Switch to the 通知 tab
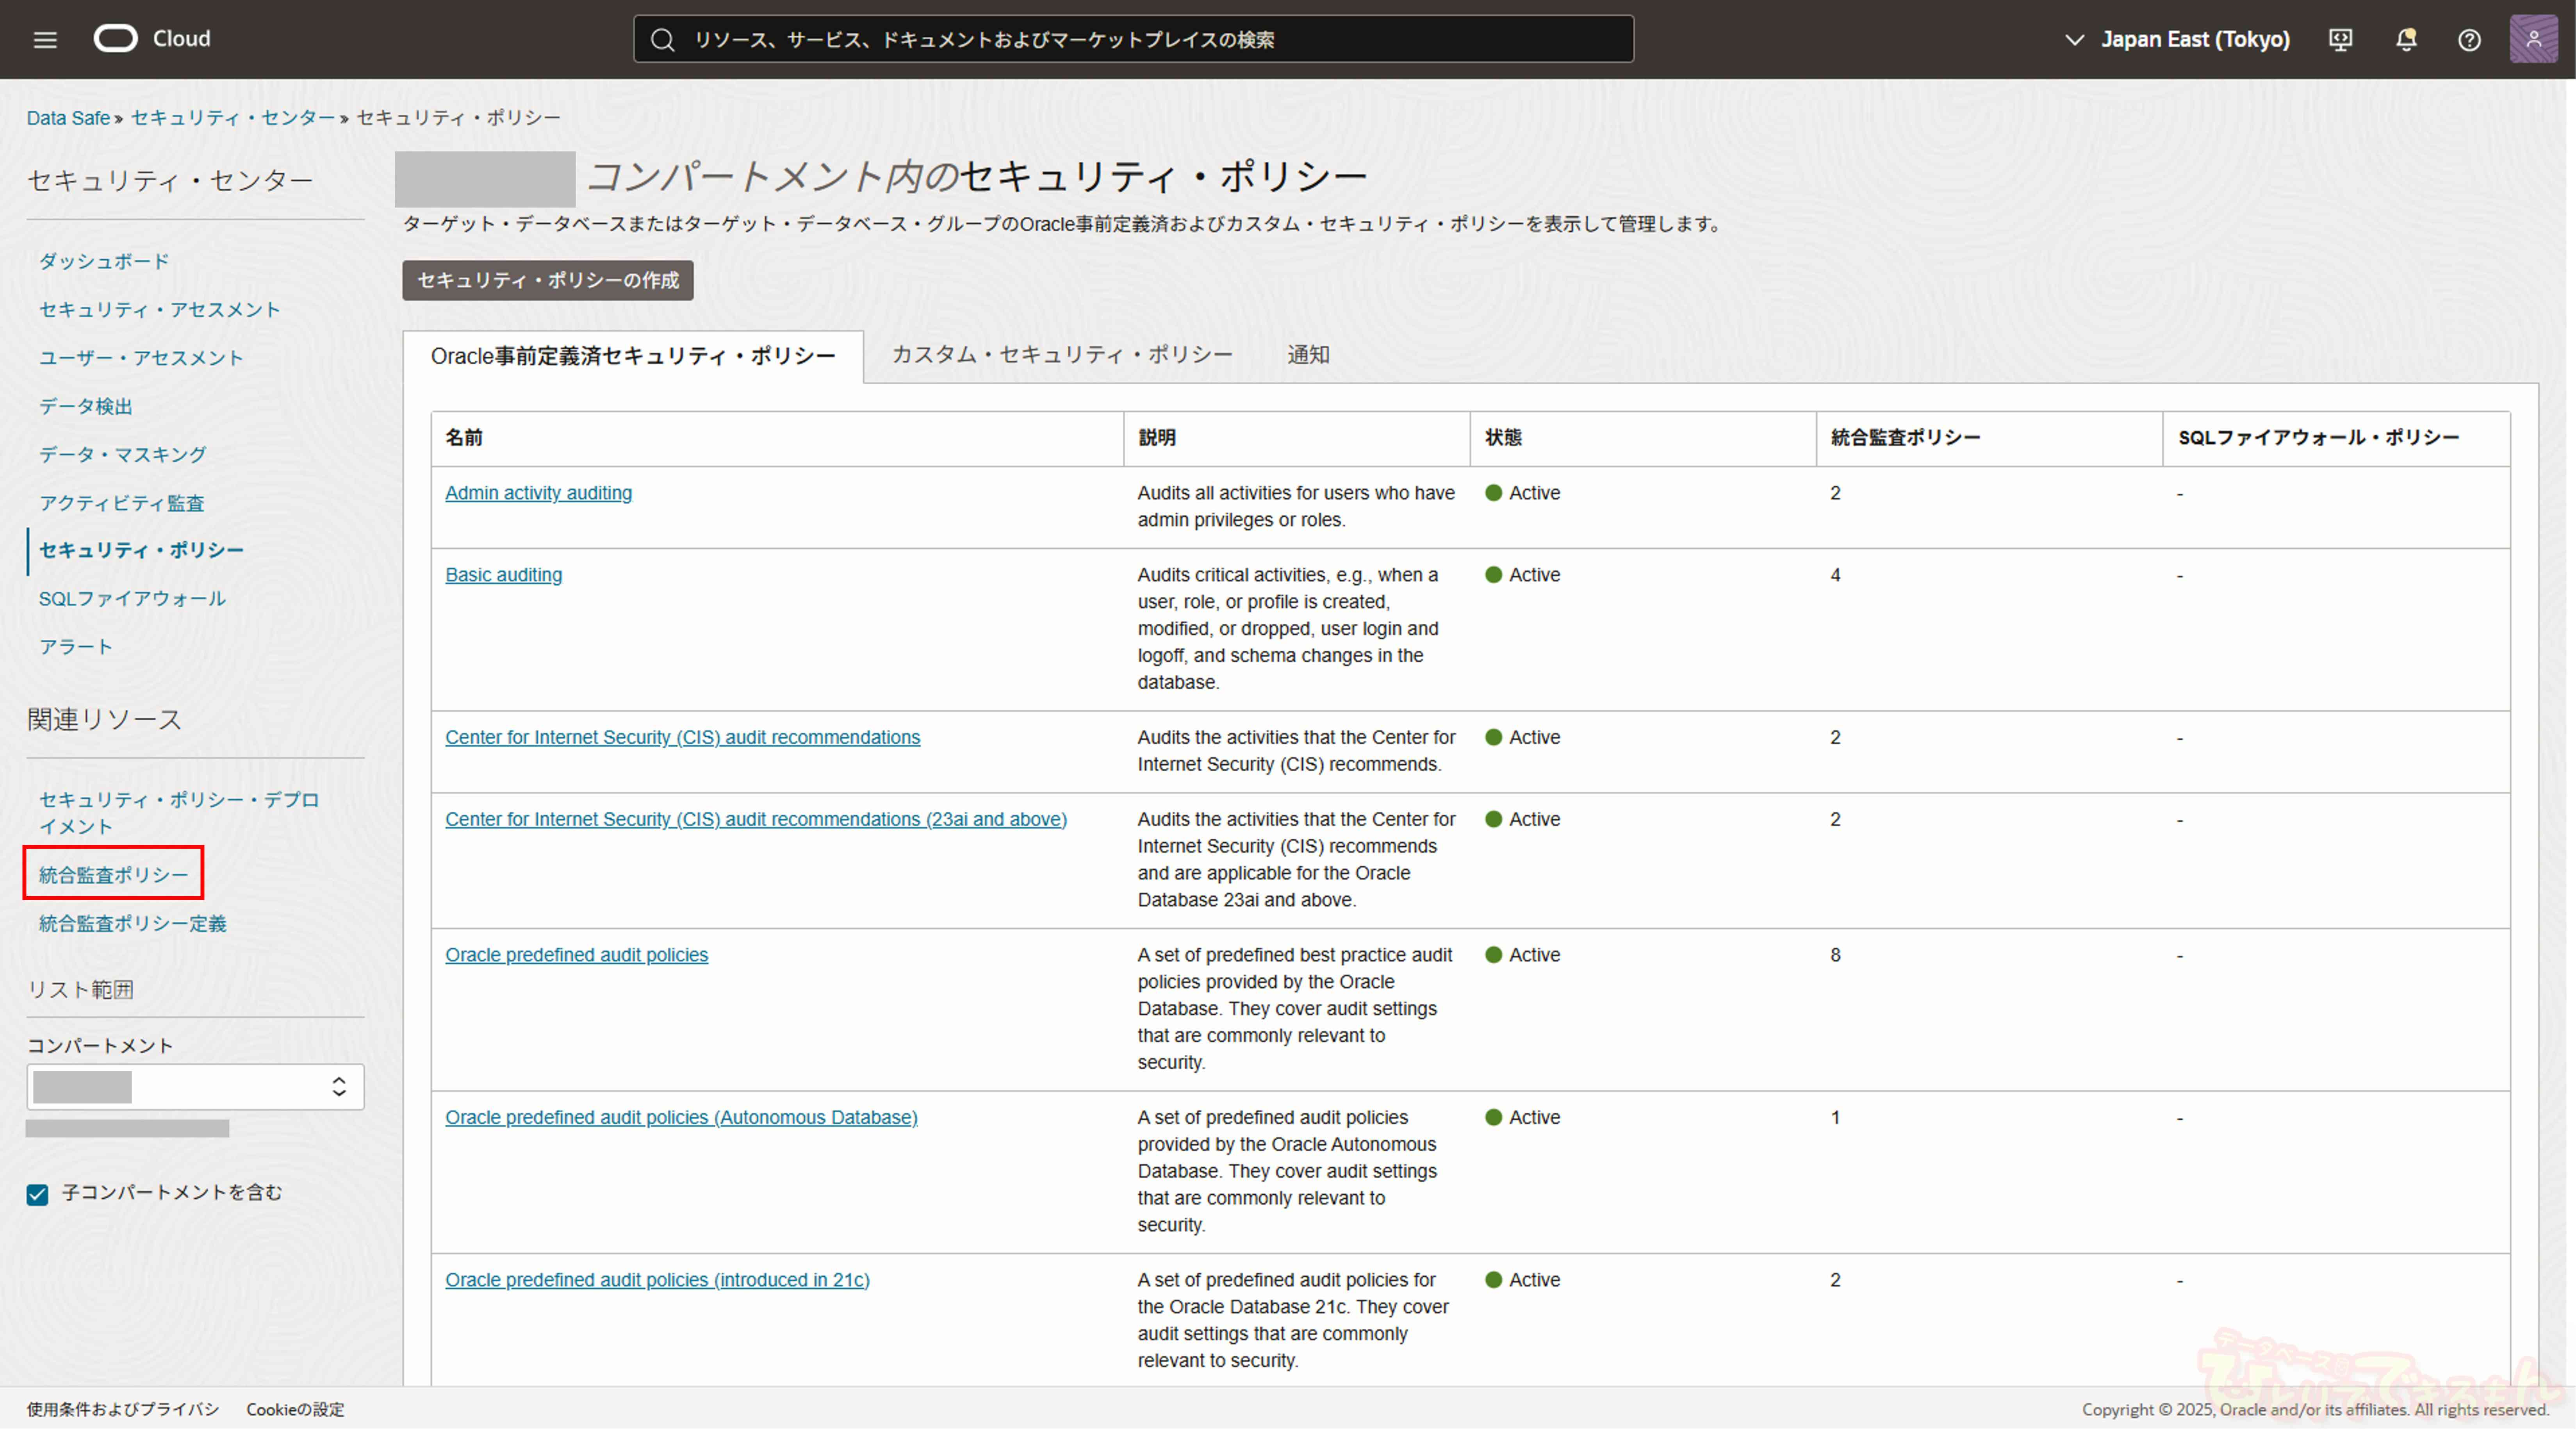The image size is (2576, 1429). pos(1307,355)
